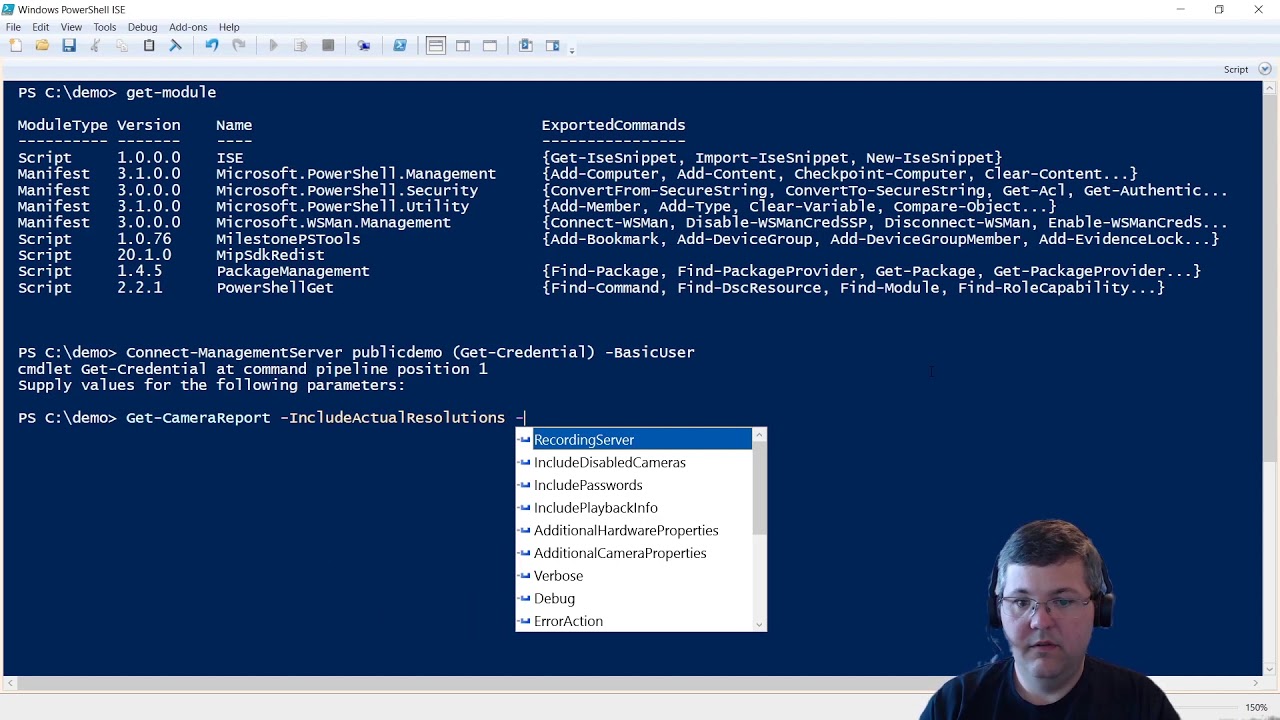Screen dimensions: 1280x720
Task: Click version 20.1.0 value
Action: pos(144,255)
